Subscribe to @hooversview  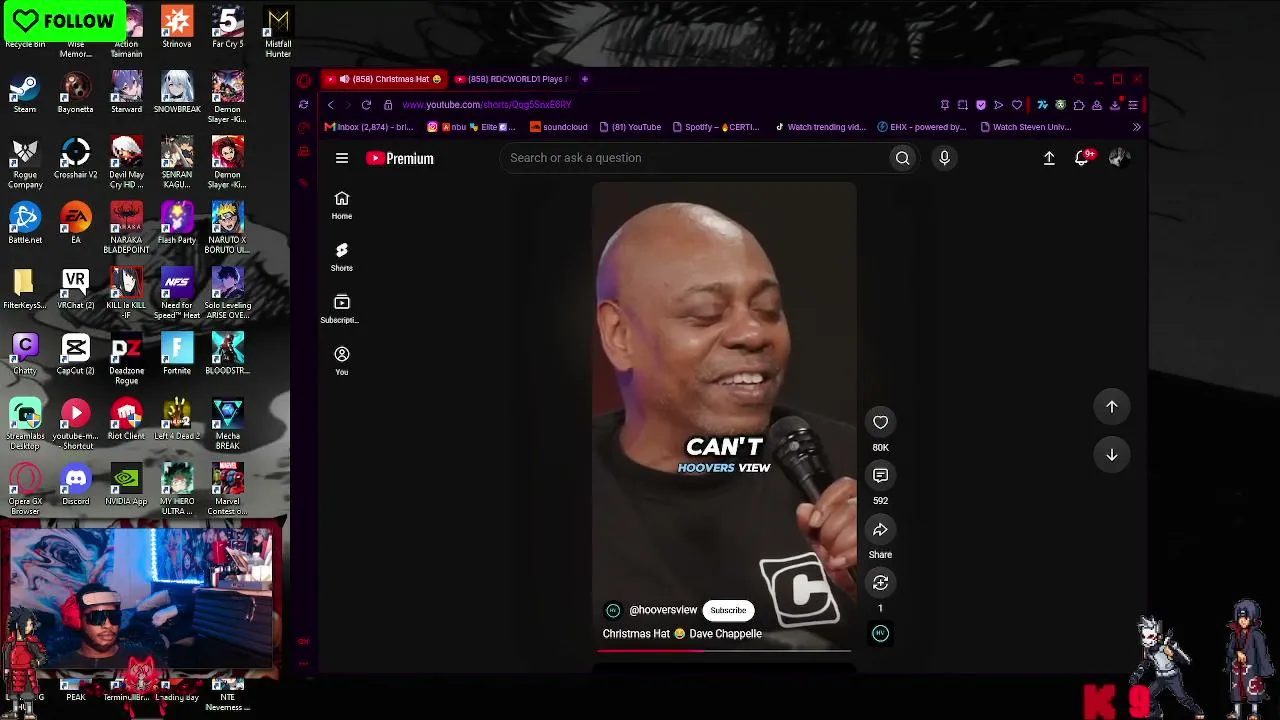[x=728, y=610]
